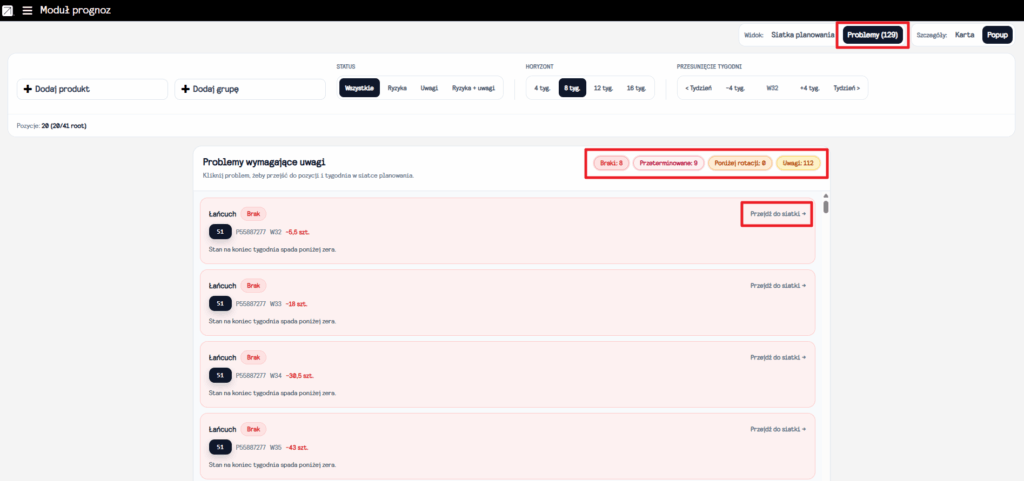Click the 51 badge in W33 card
The height and width of the screenshot is (481, 1024).
pyautogui.click(x=220, y=303)
